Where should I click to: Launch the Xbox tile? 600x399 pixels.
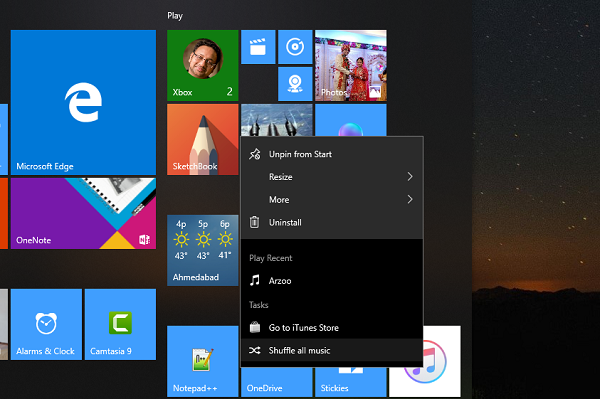[202, 65]
